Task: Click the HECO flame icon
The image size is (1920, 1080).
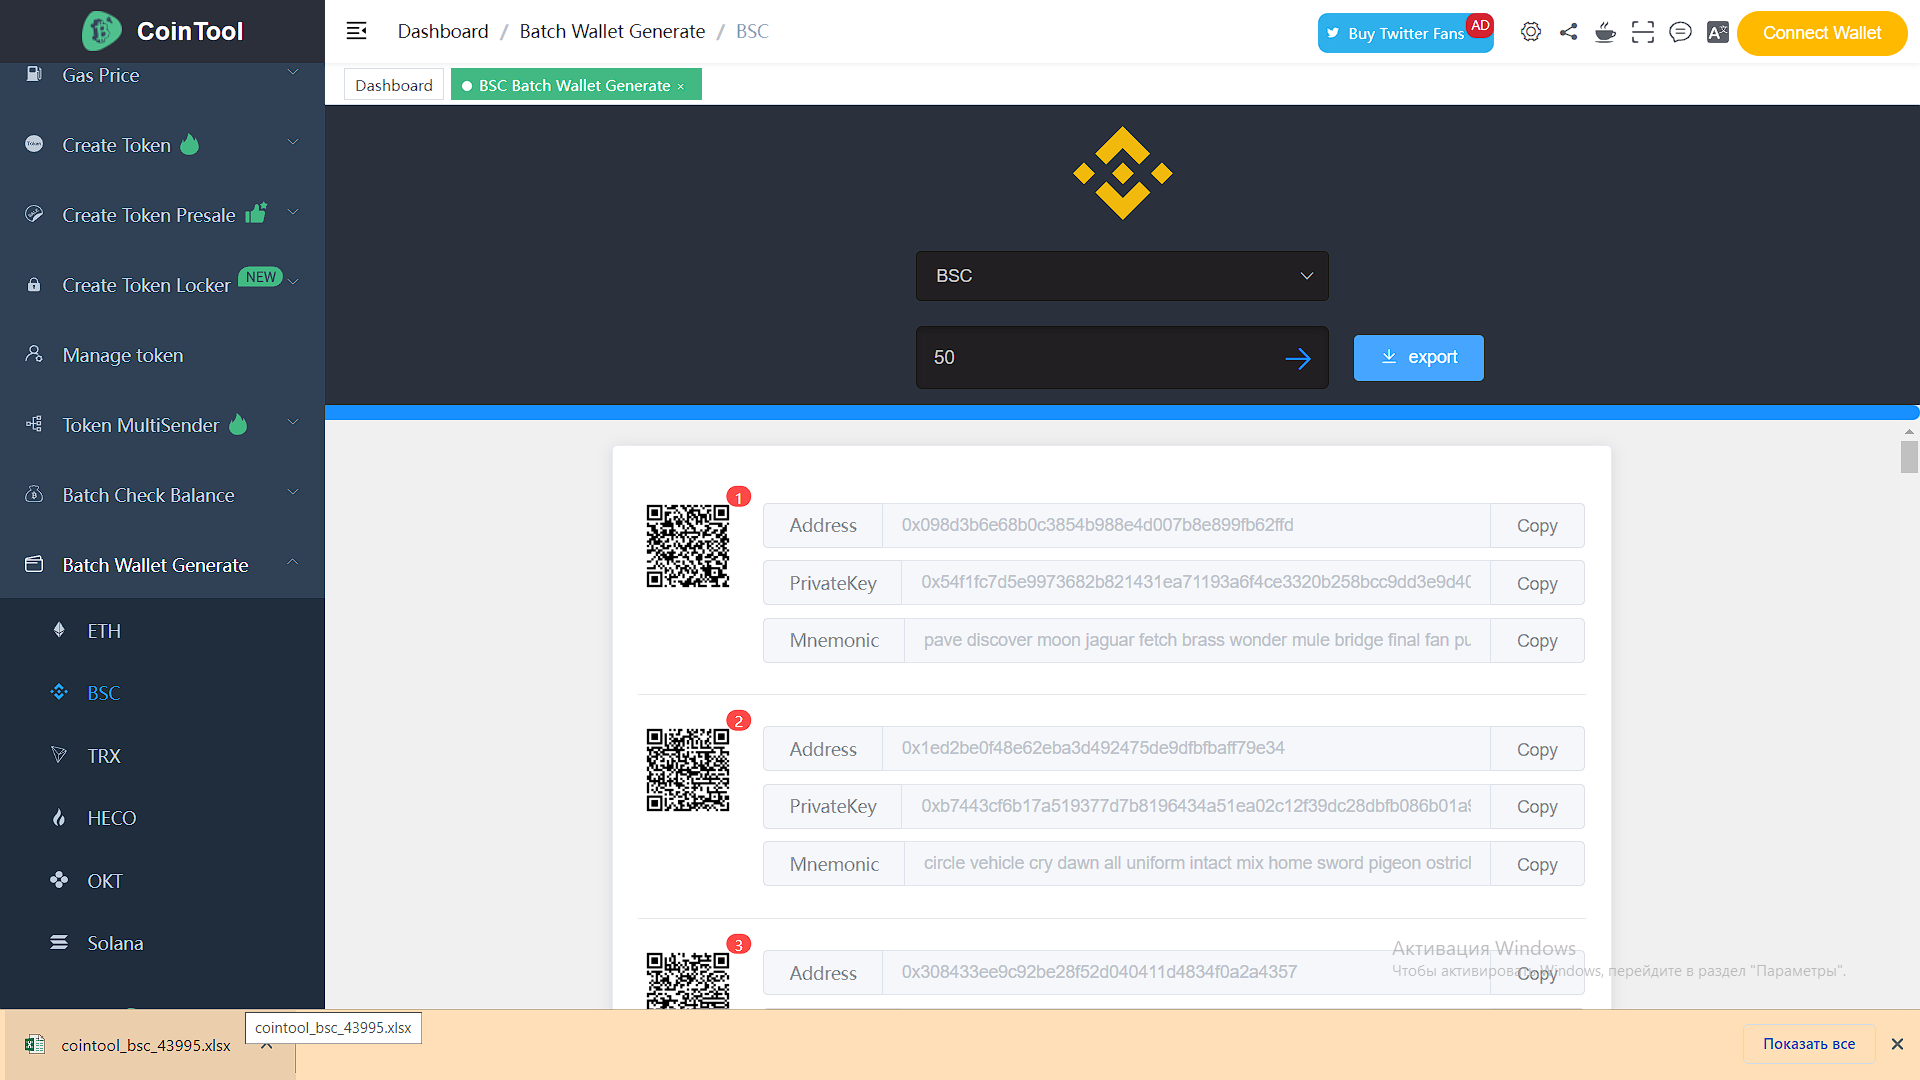Action: pos(59,817)
